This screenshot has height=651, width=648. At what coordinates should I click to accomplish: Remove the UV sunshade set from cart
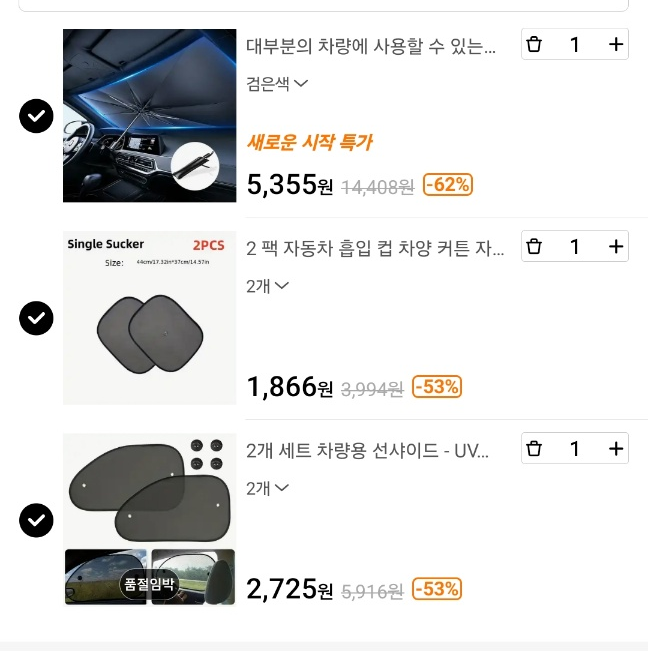point(534,449)
